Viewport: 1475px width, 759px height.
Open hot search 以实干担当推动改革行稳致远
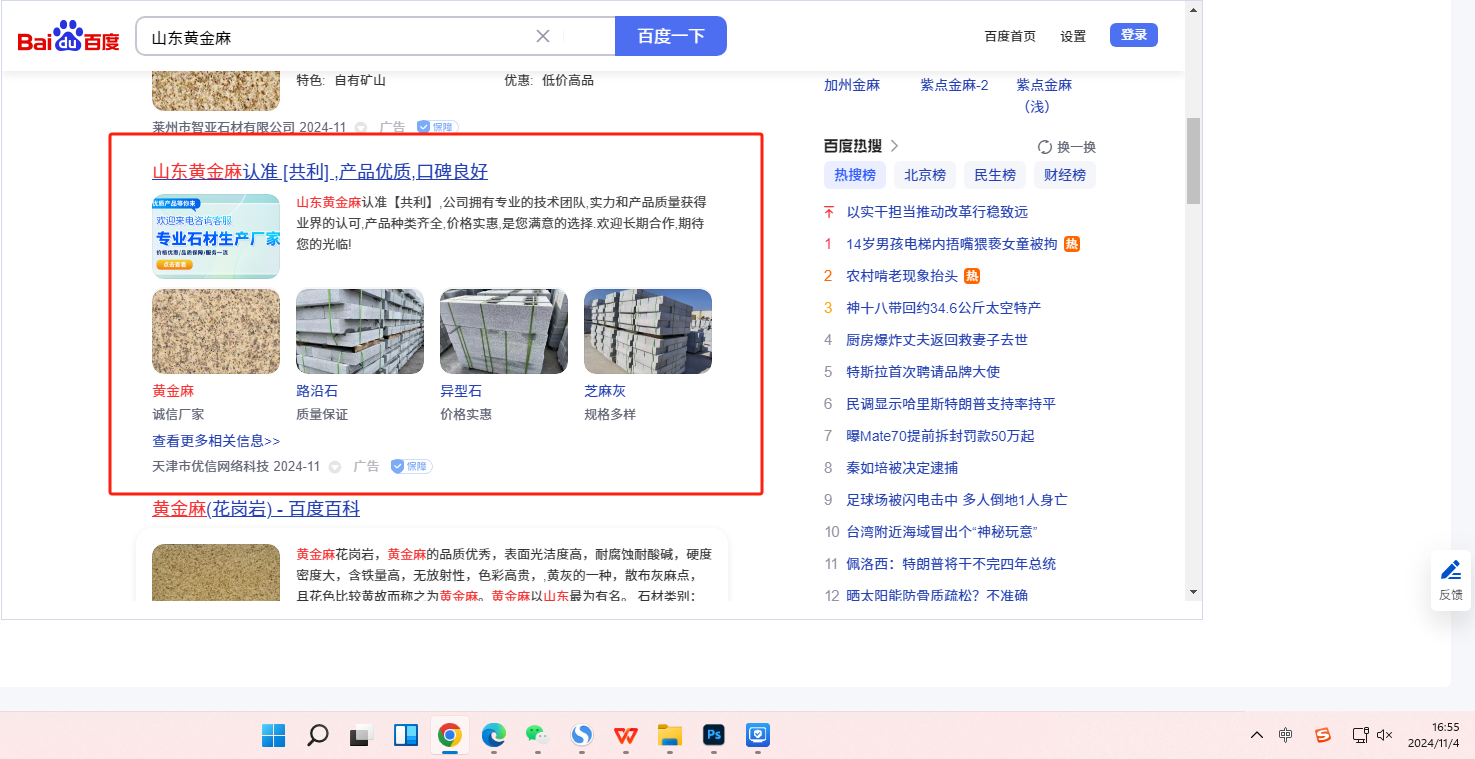pyautogui.click(x=937, y=212)
